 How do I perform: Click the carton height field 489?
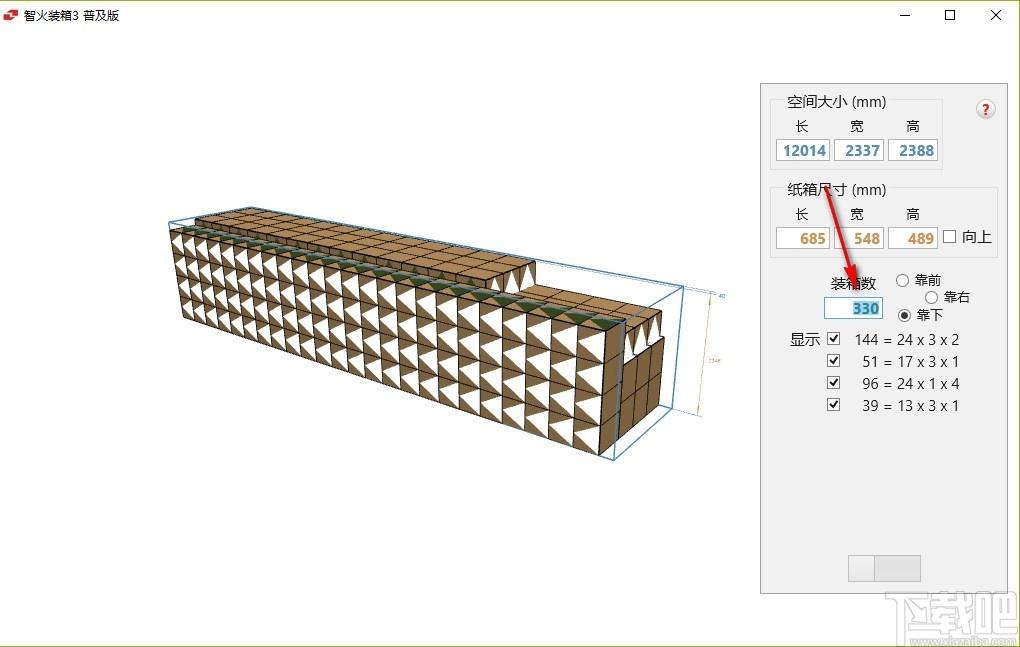pos(913,238)
